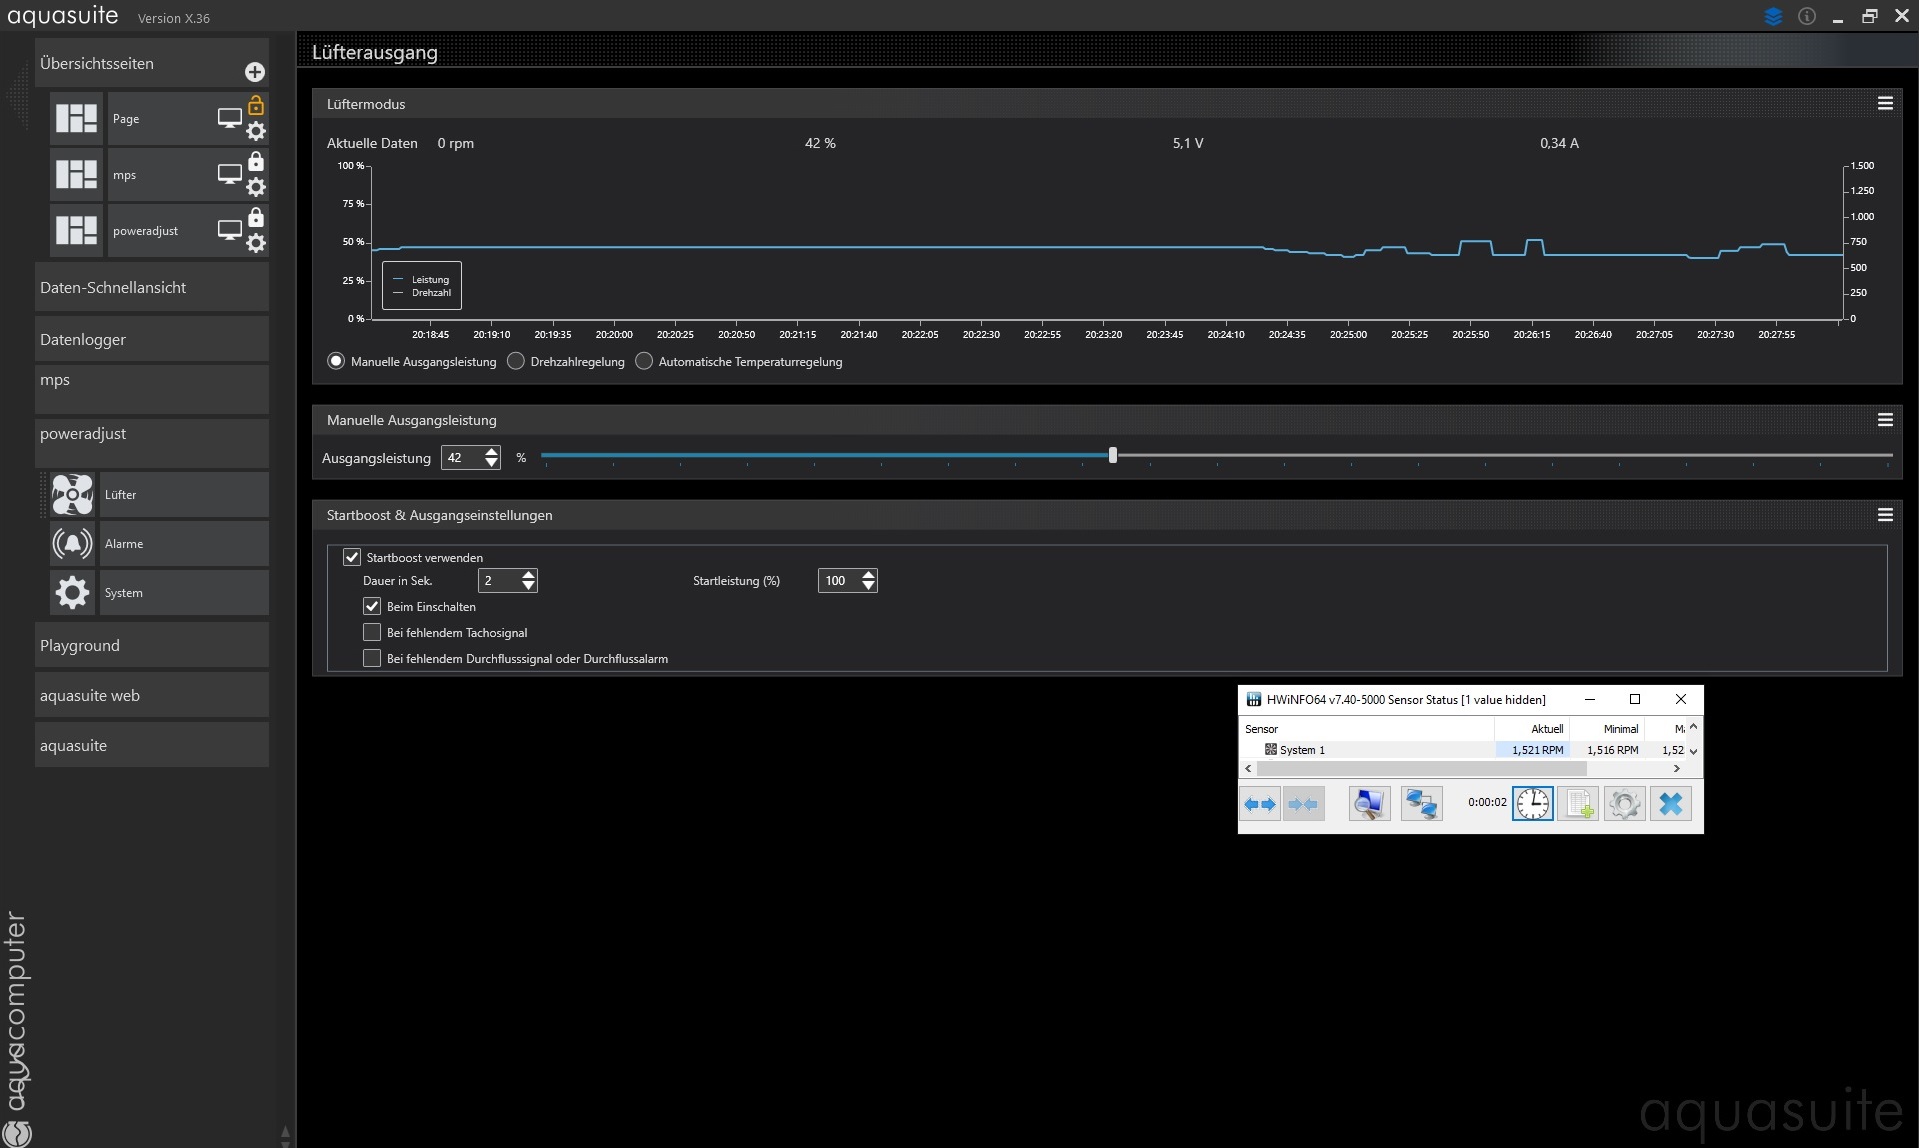Collapse HWiNFO columns with inward arrows icon
The height and width of the screenshot is (1148, 1919).
point(1304,804)
